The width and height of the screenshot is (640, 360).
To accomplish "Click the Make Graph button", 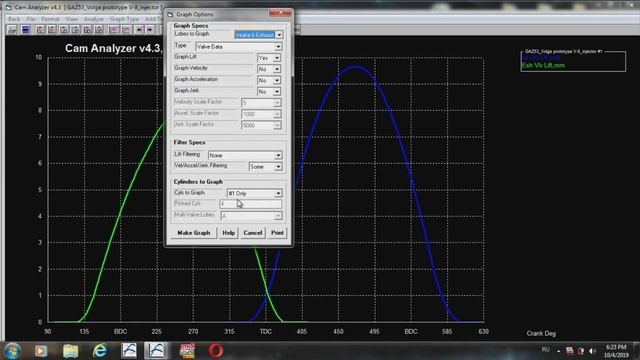I will 194,233.
